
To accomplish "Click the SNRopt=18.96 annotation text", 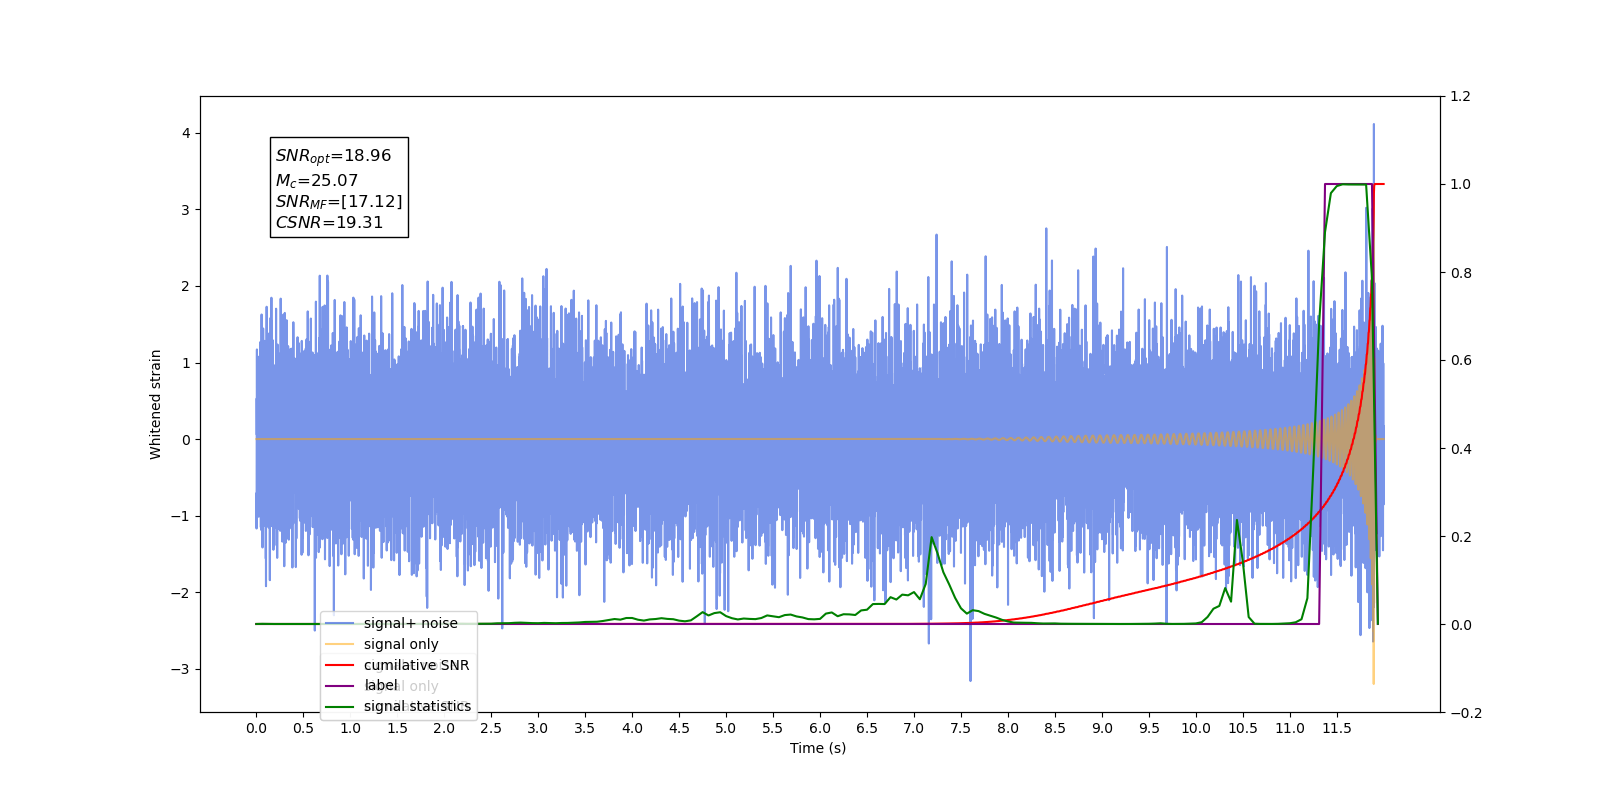I will (x=333, y=156).
